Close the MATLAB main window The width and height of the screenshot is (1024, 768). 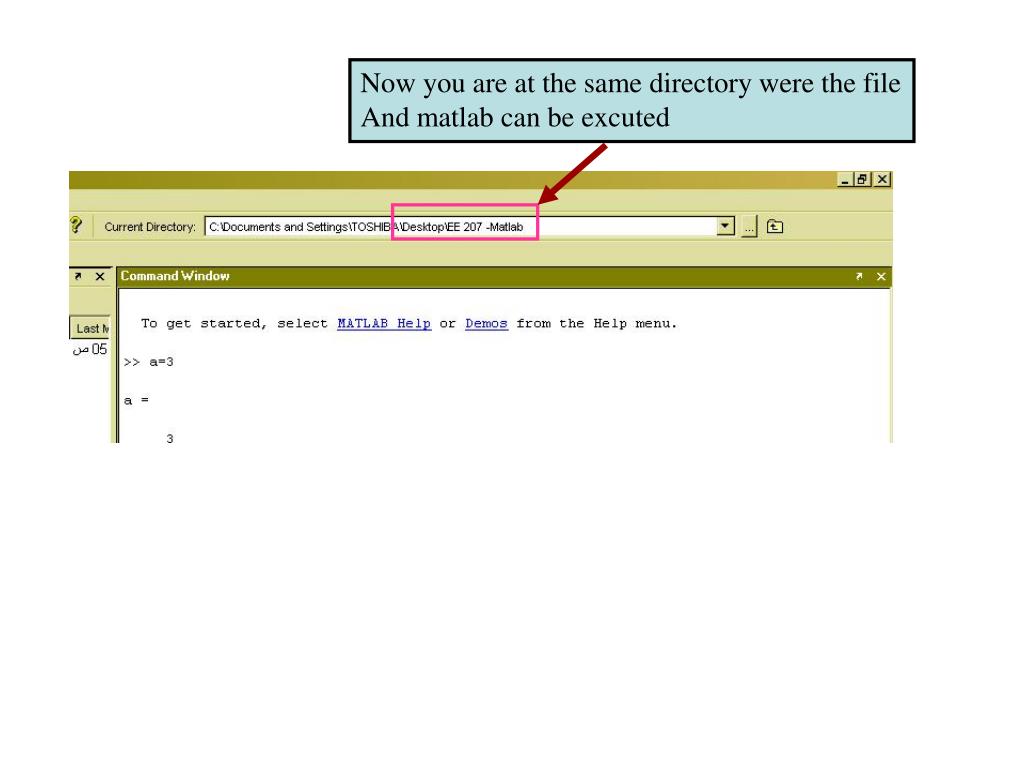(882, 179)
